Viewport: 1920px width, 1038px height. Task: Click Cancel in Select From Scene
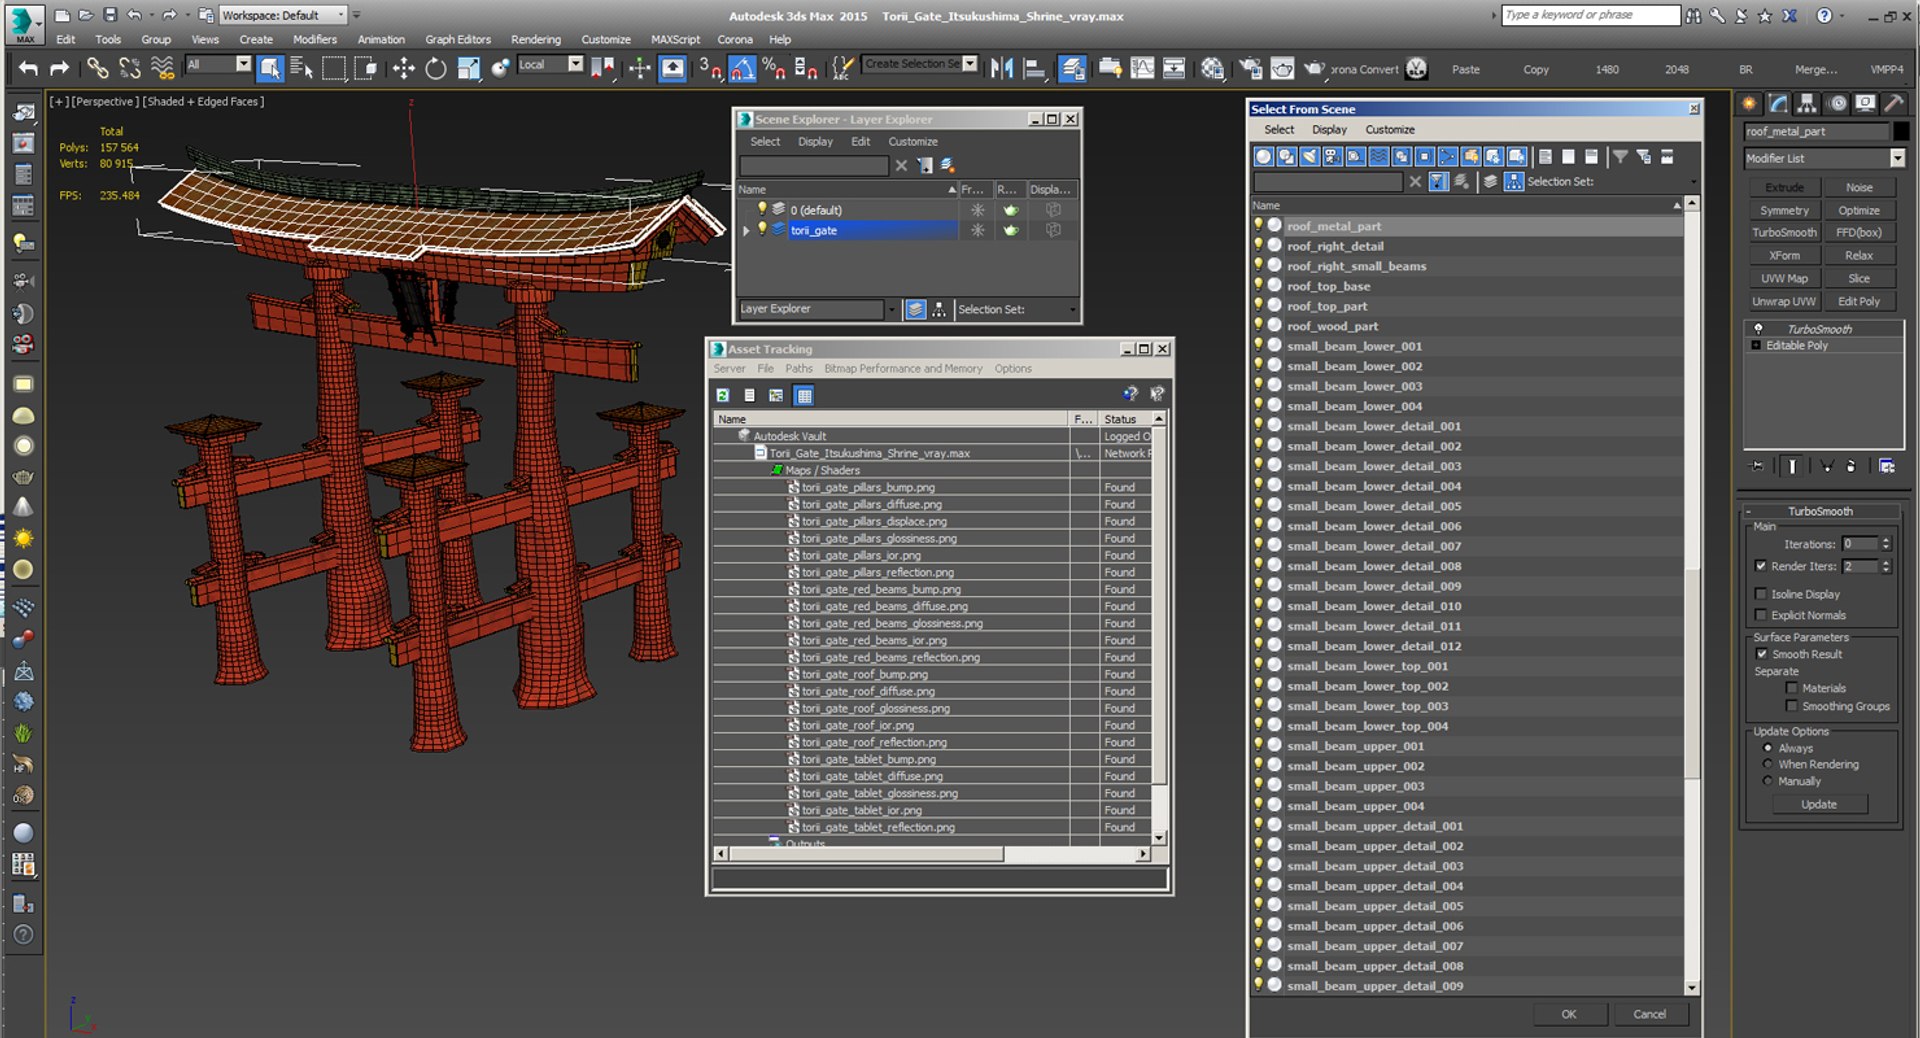click(1649, 1014)
